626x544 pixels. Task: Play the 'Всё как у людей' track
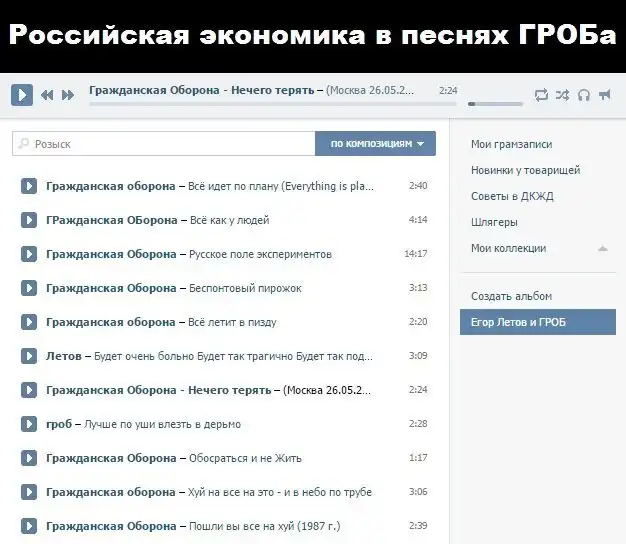[29, 220]
